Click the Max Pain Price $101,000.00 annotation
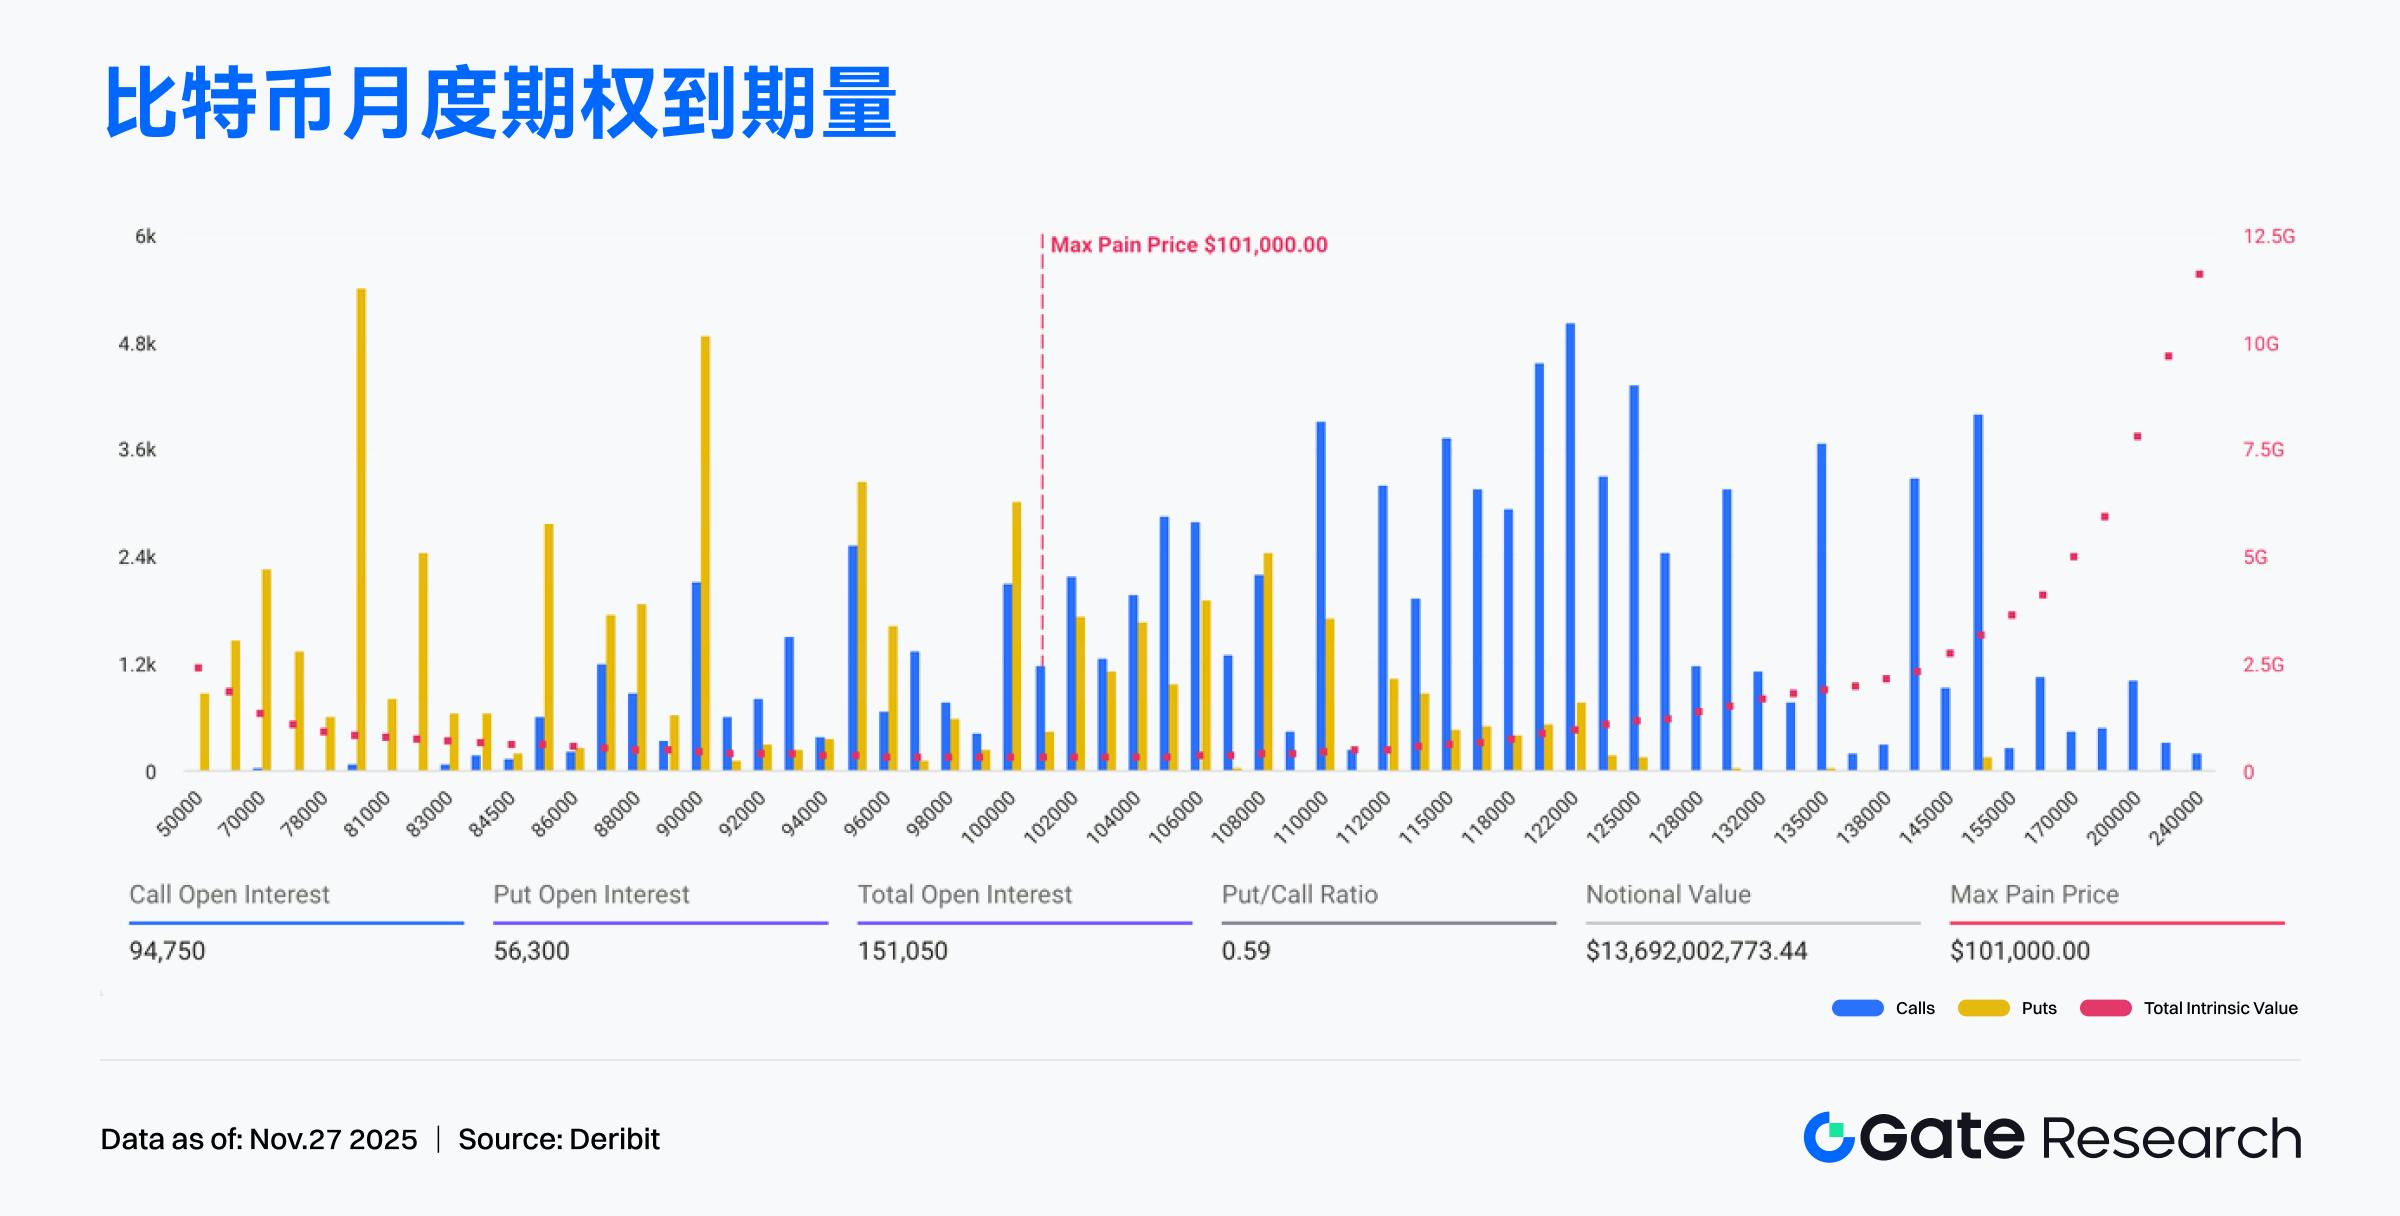Screen dimensions: 2400x1216 click(1188, 245)
